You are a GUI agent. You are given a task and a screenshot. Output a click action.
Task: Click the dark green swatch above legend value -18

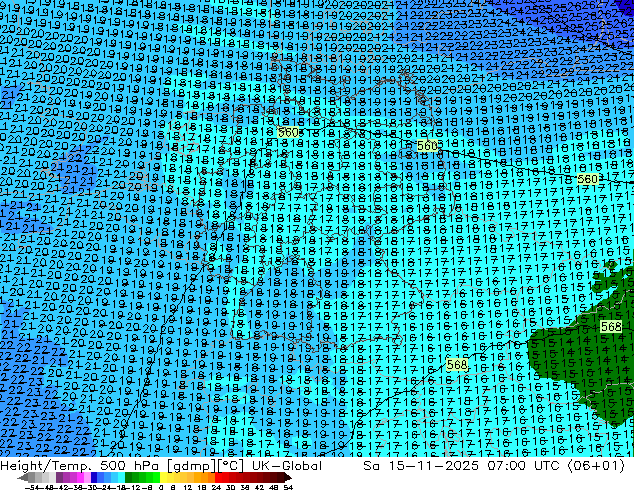point(128,477)
